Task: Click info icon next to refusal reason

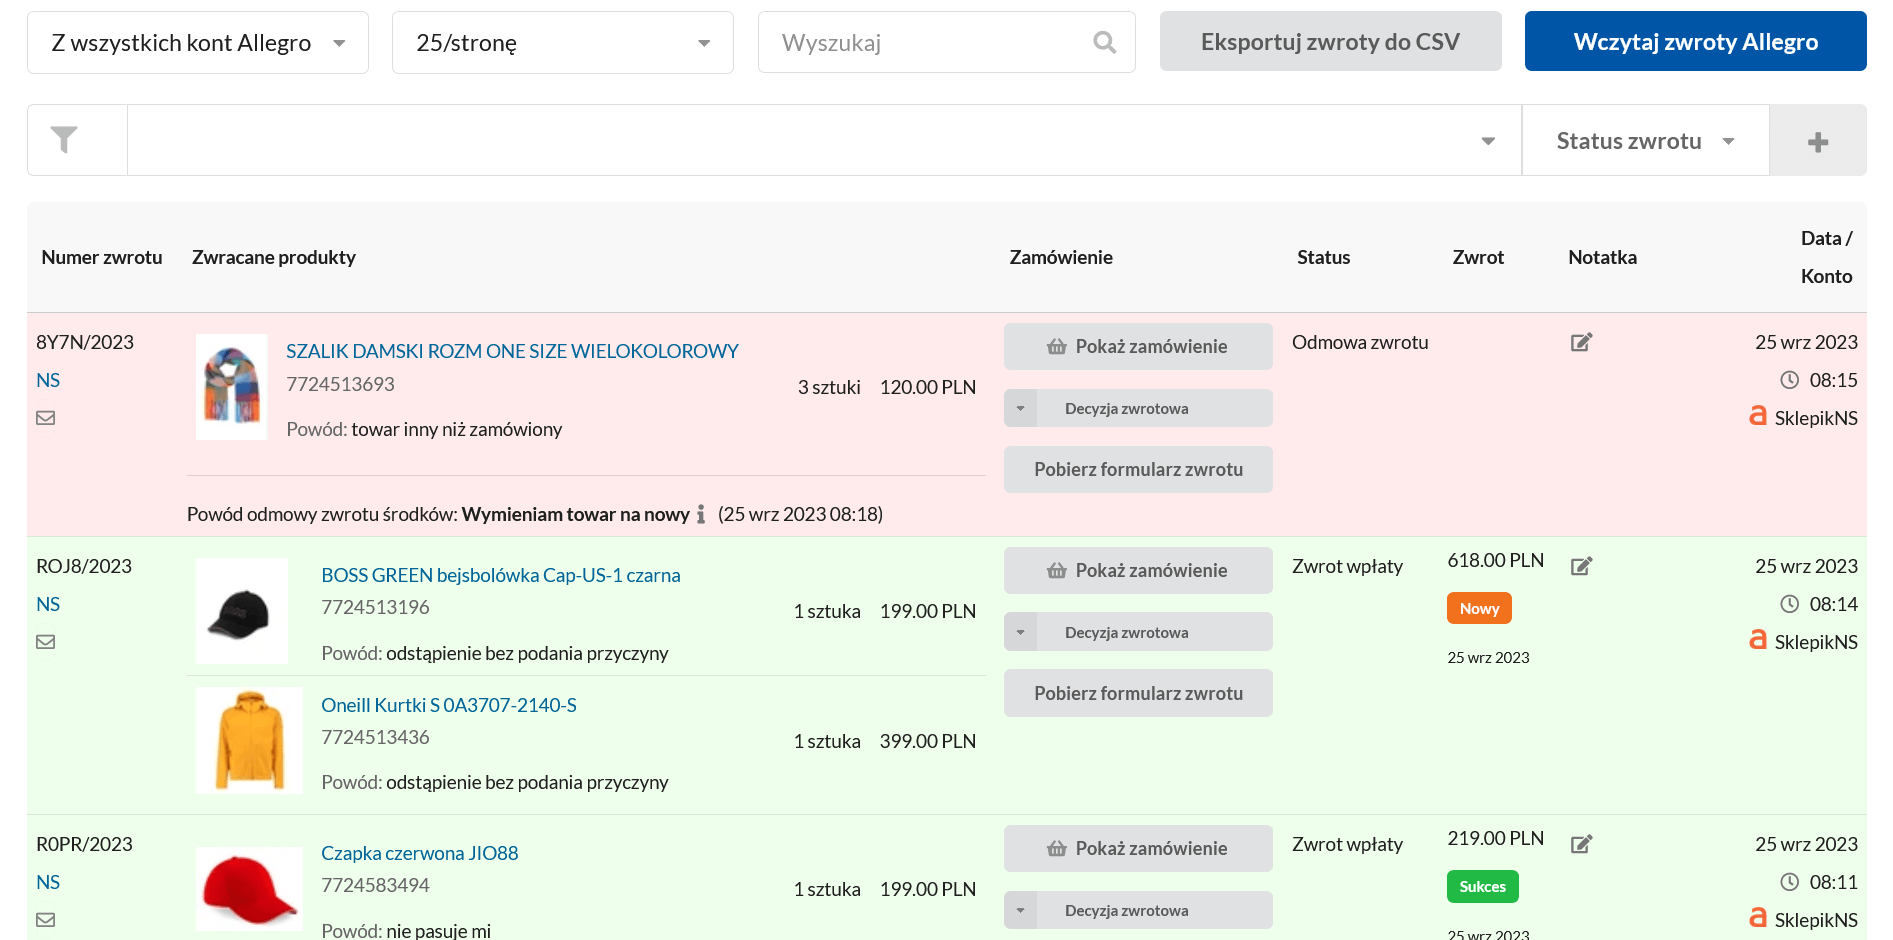Action: pyautogui.click(x=701, y=514)
